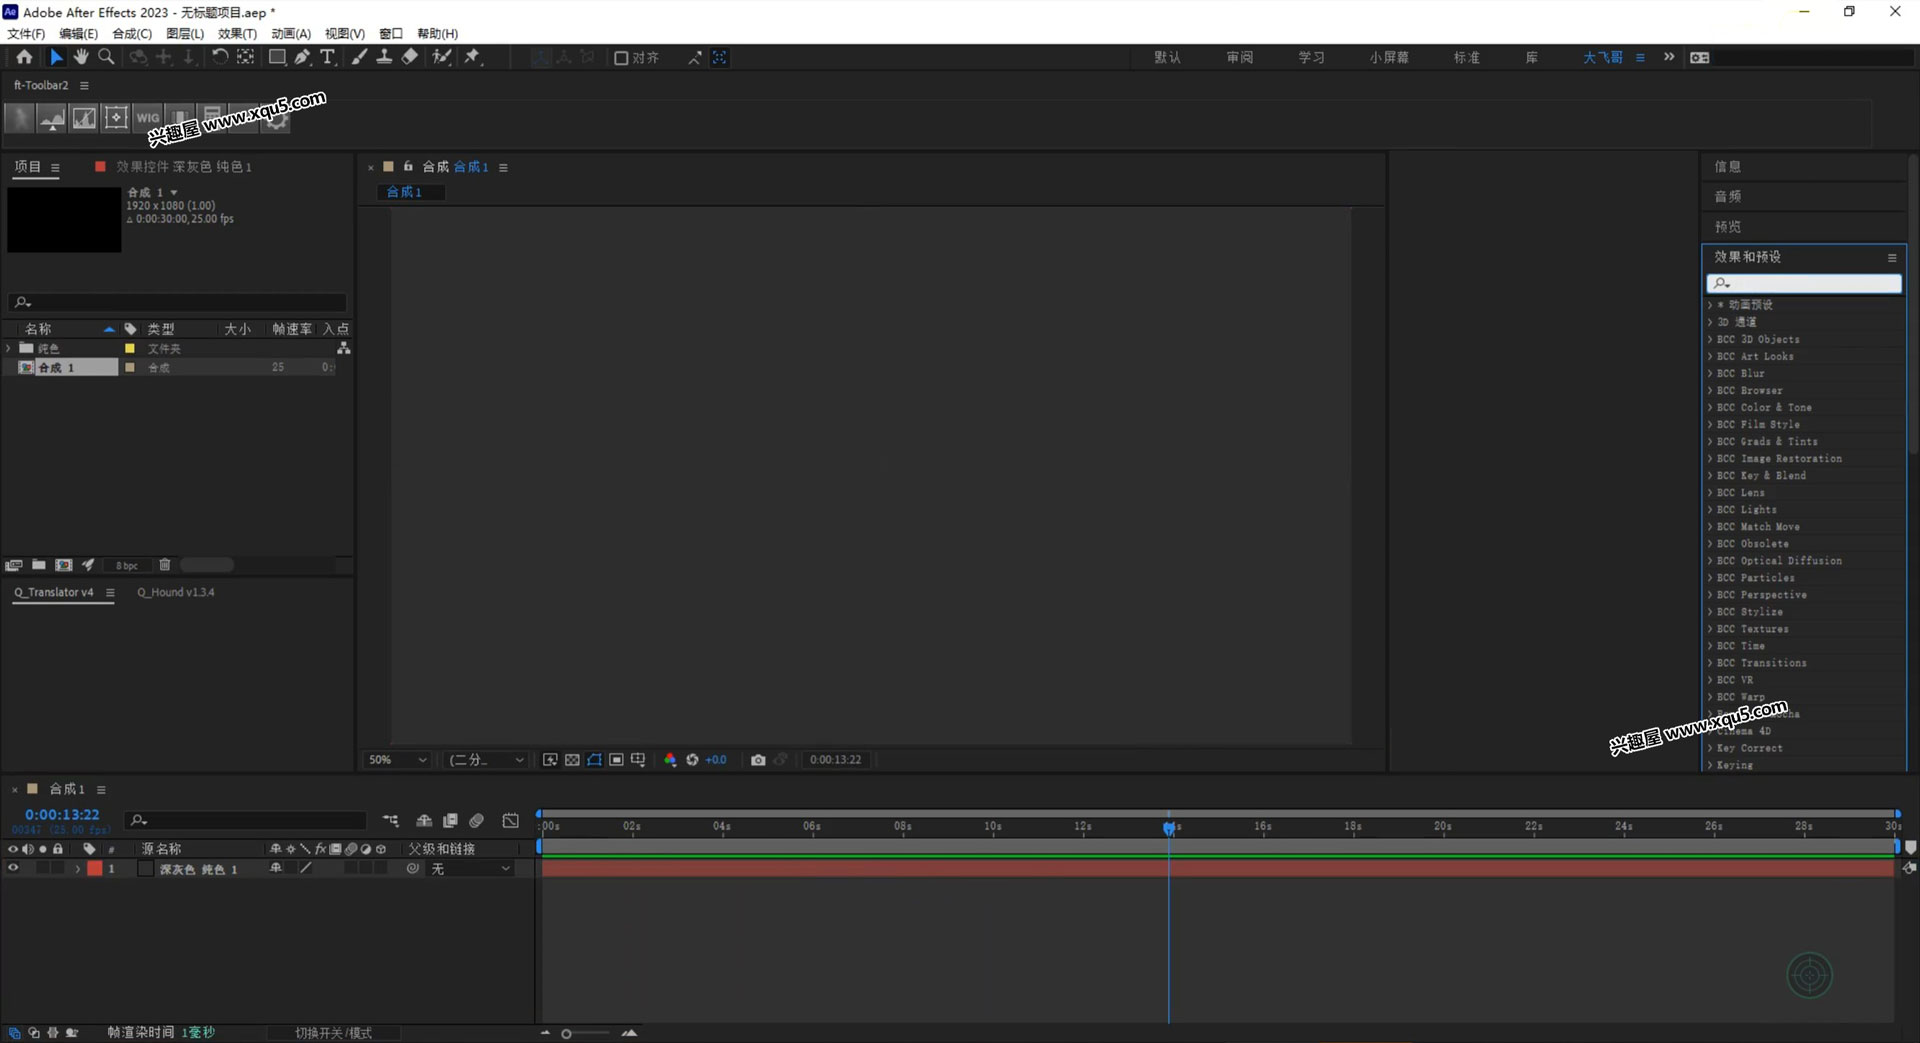The image size is (1920, 1043).
Task: Select the Clone Stamp tool
Action: (x=384, y=57)
